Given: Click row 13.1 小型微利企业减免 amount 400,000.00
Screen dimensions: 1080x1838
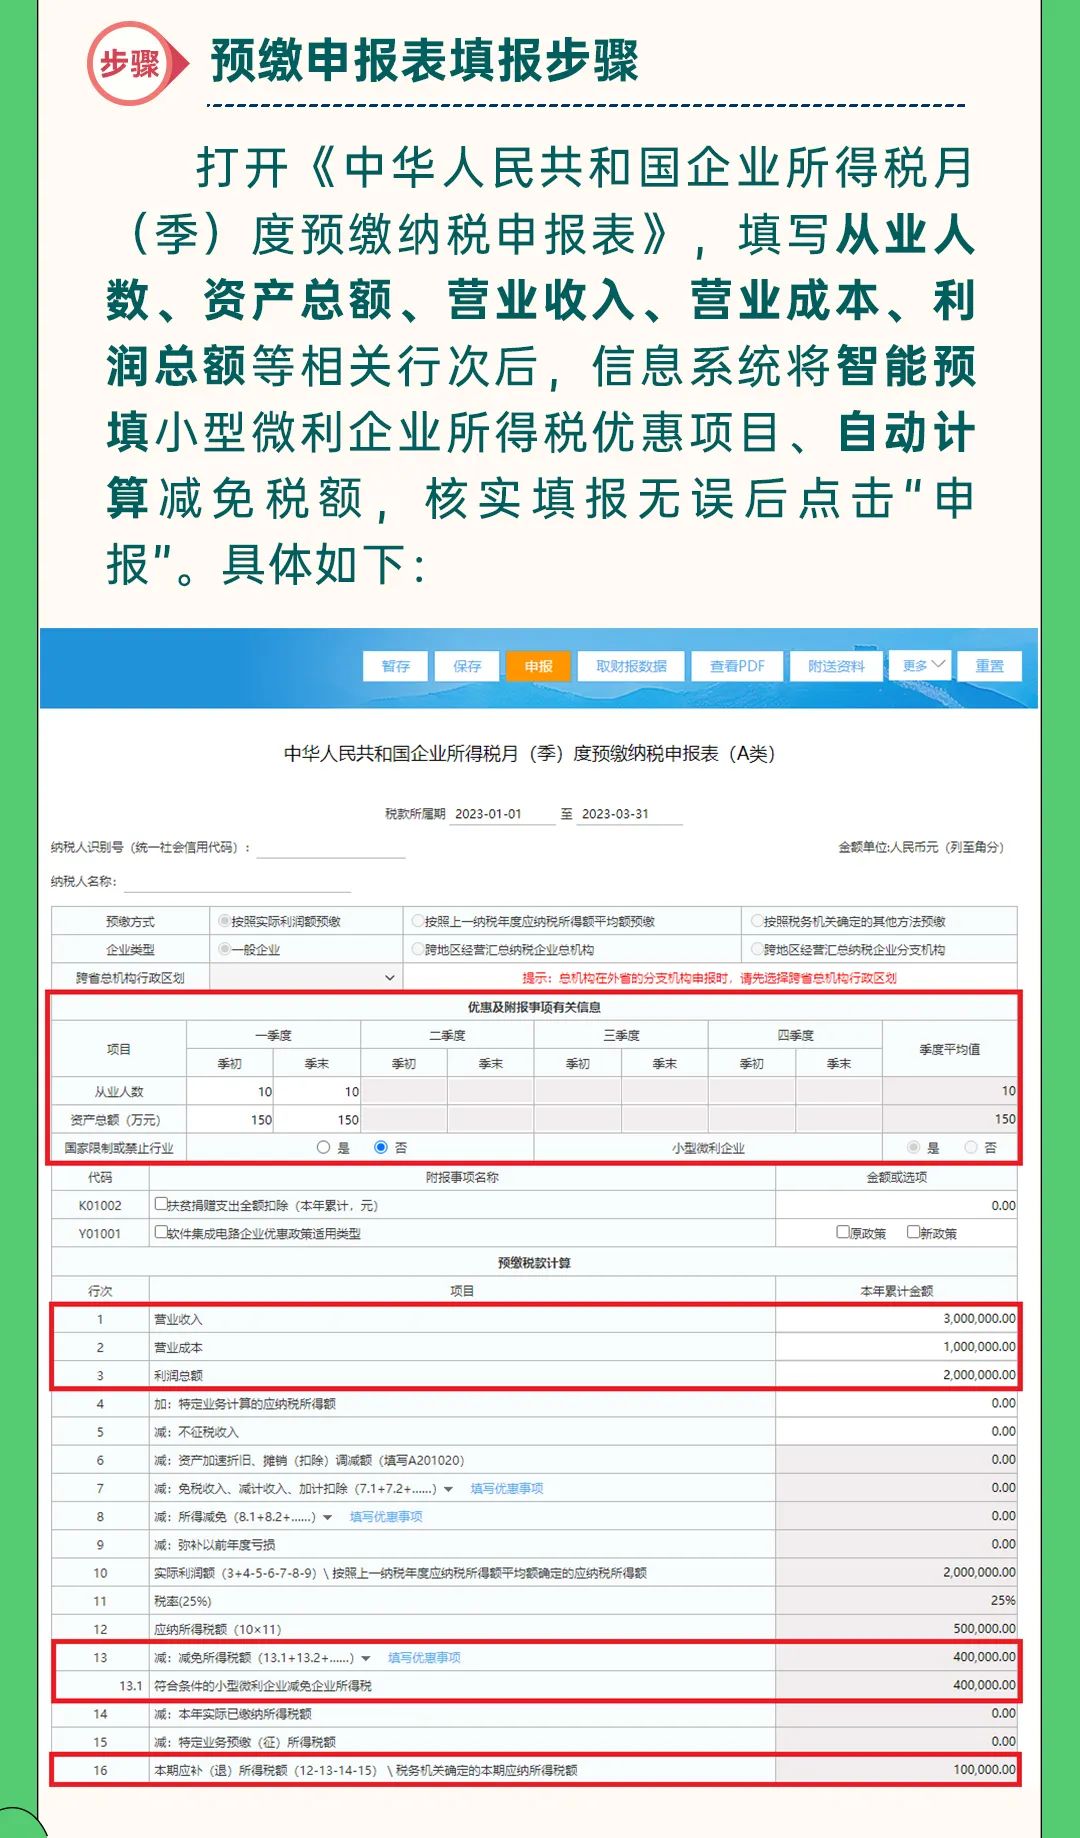Looking at the screenshot, I should click(896, 1685).
